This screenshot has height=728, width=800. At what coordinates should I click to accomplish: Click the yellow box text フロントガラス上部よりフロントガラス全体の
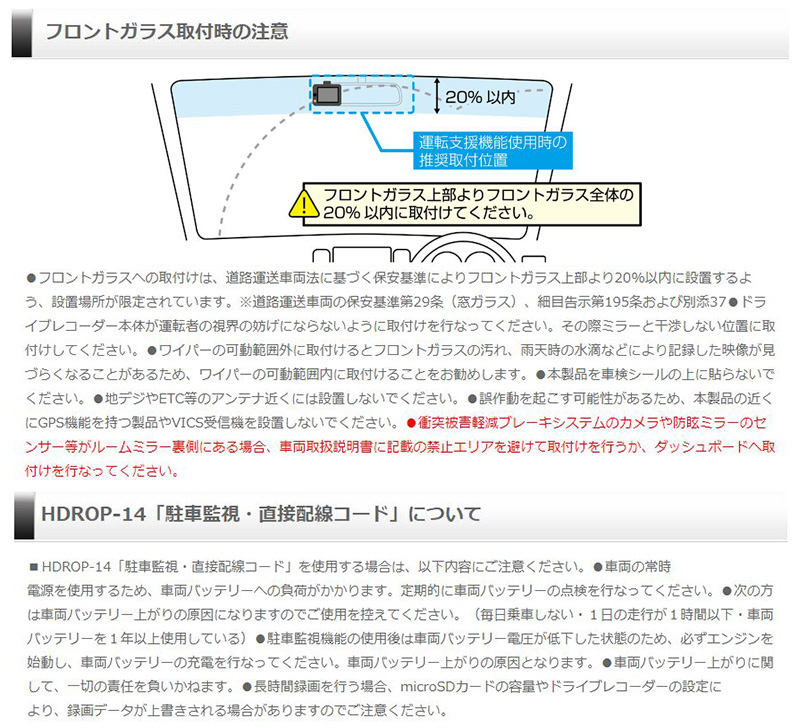478,195
